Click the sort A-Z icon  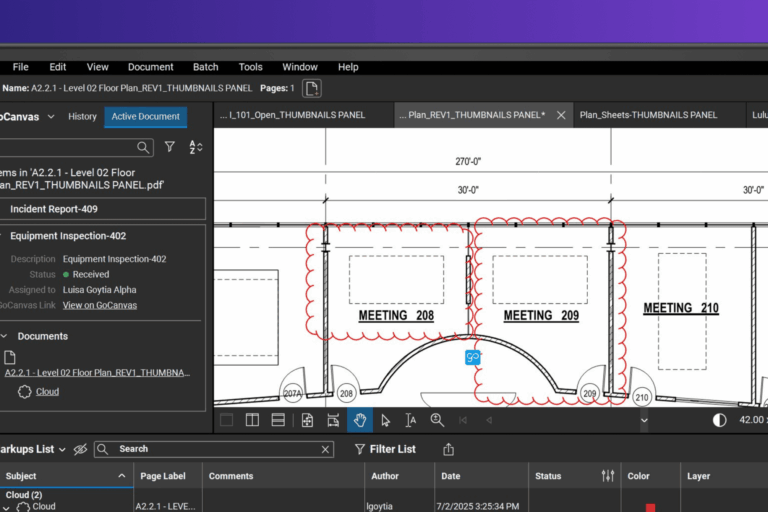(196, 147)
